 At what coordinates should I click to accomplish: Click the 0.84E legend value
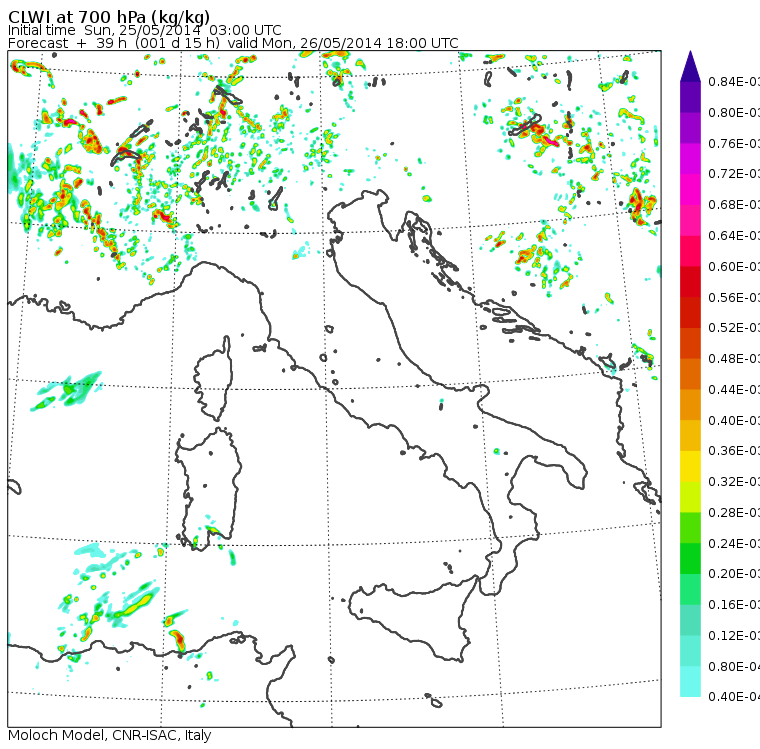(734, 81)
